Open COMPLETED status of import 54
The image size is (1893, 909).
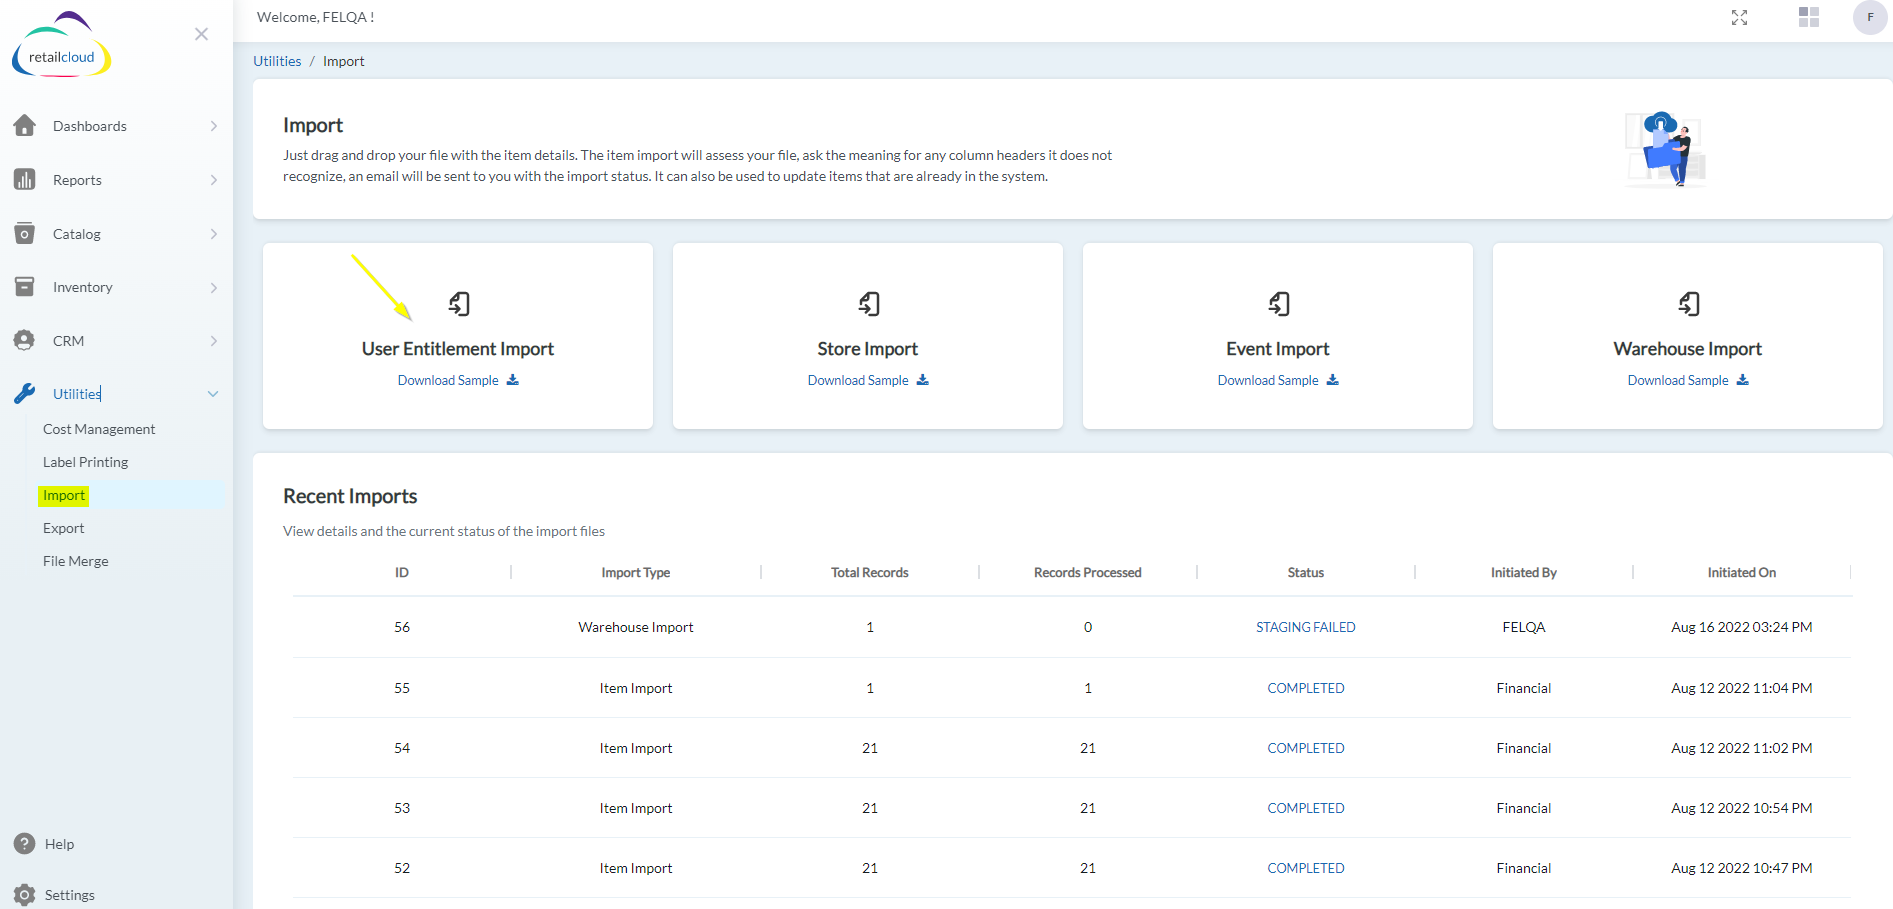point(1306,748)
